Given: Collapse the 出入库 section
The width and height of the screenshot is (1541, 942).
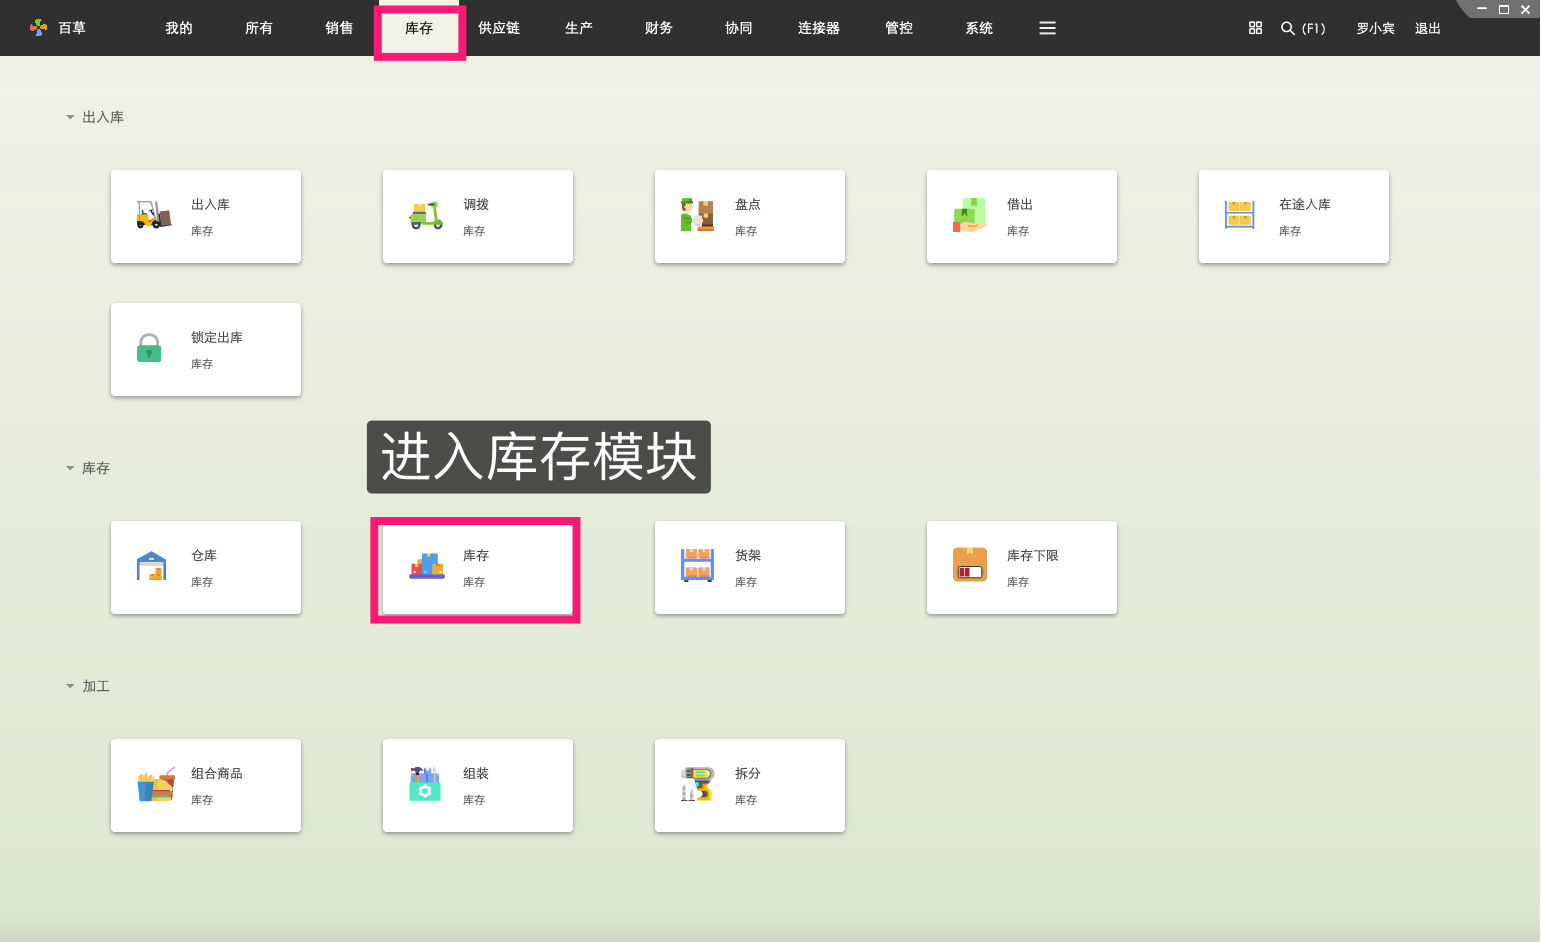Looking at the screenshot, I should point(69,116).
